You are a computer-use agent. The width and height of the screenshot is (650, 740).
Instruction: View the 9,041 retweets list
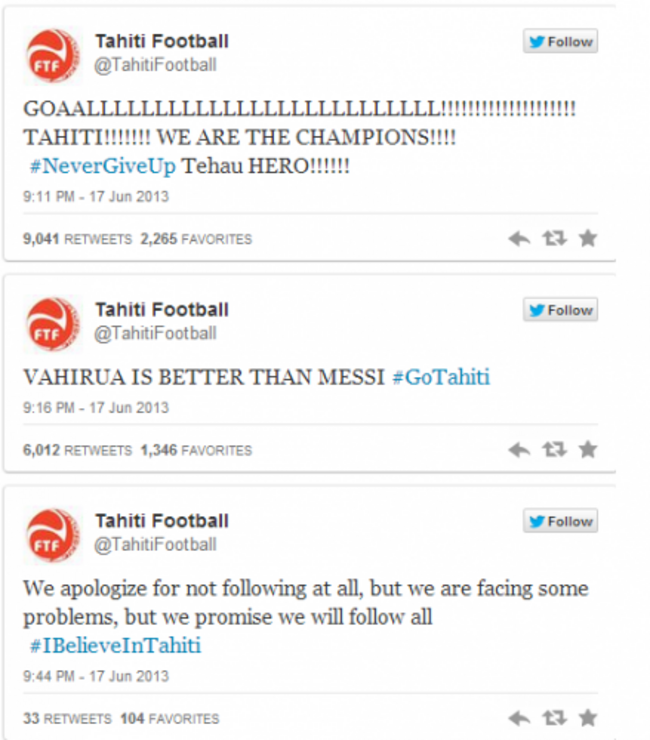click(77, 239)
